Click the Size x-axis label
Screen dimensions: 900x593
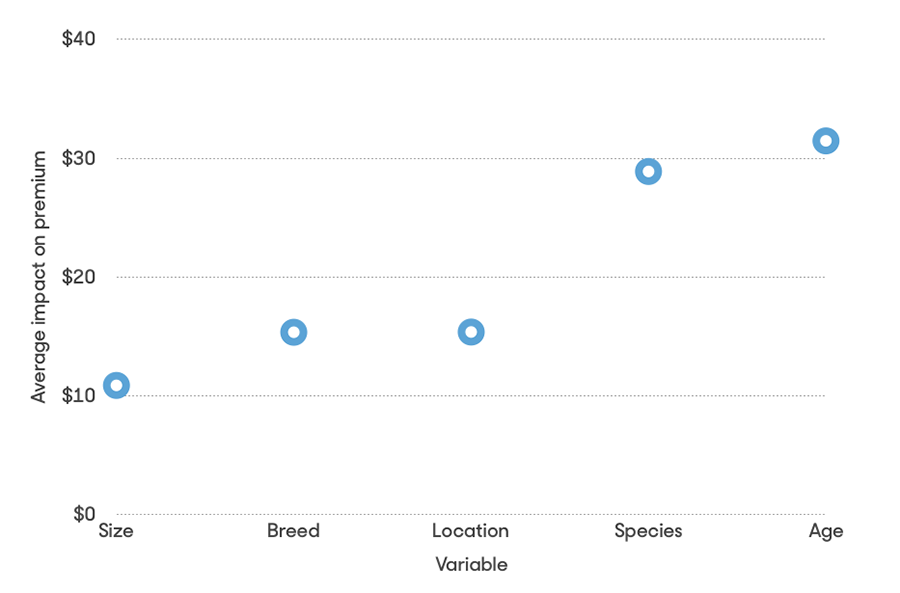coord(116,531)
